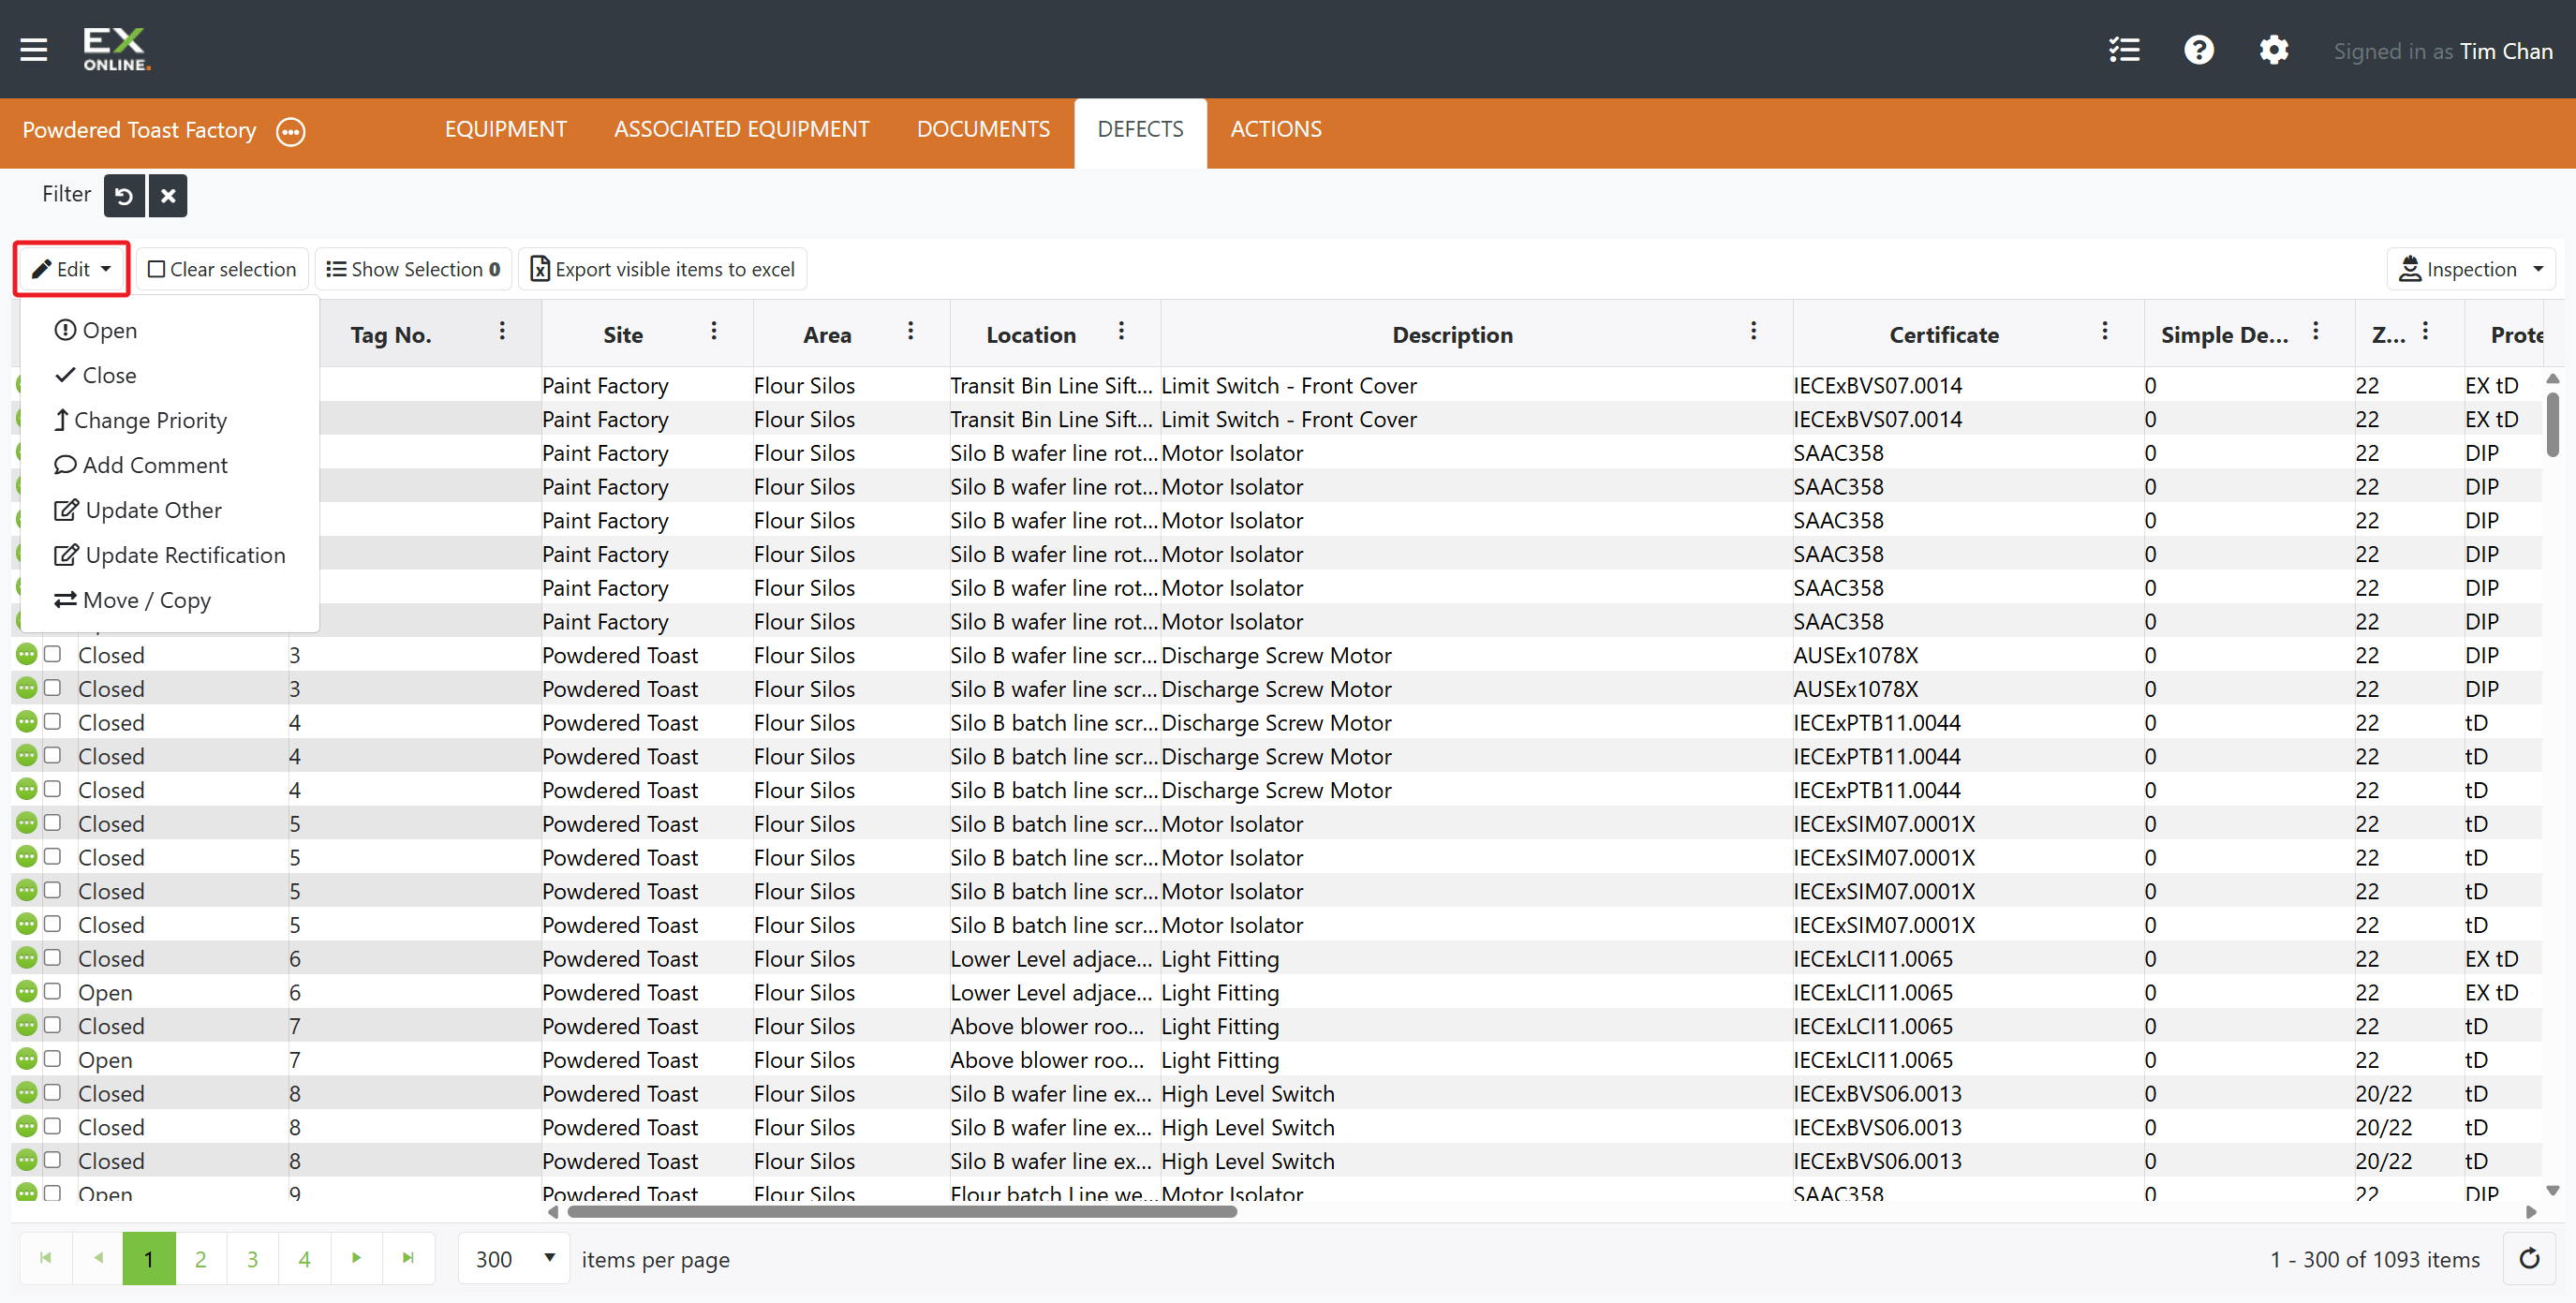Choose Add Comment from Edit menu
The width and height of the screenshot is (2576, 1303).
pos(140,465)
